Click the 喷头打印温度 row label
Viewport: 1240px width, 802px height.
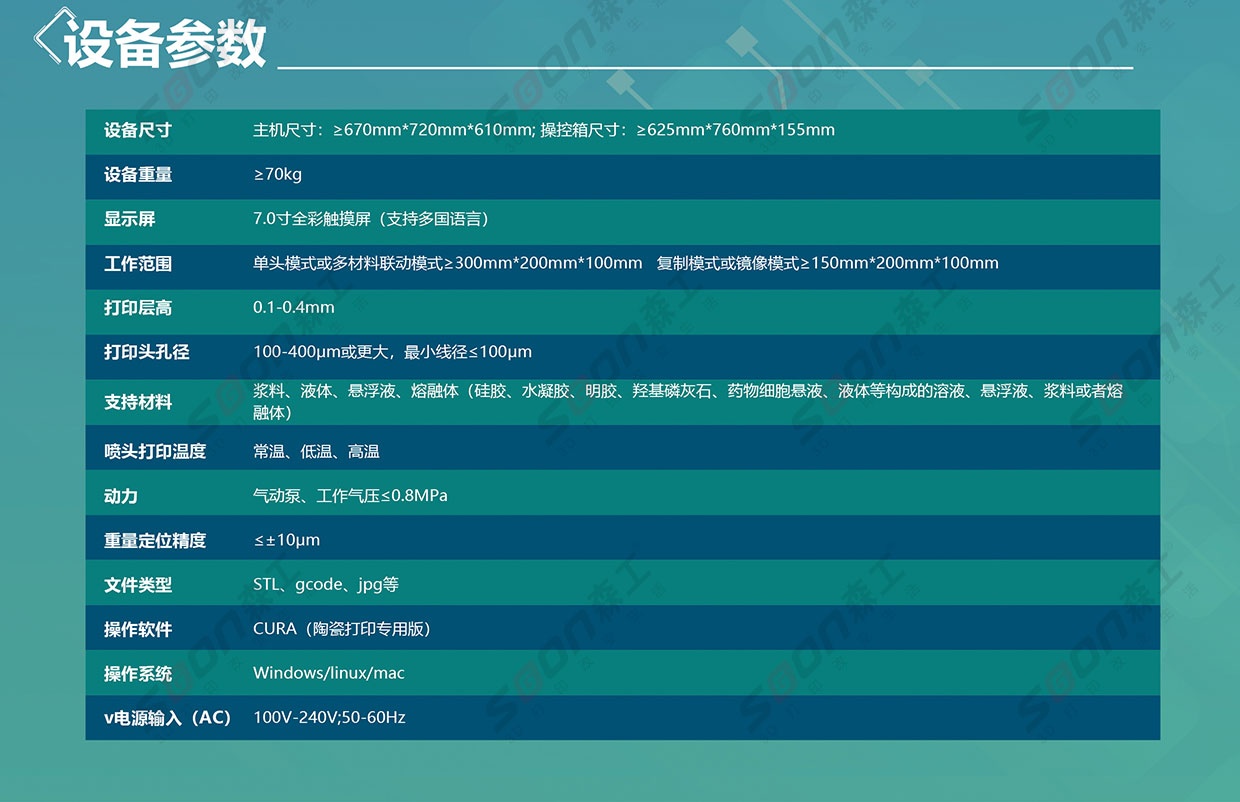pos(155,452)
